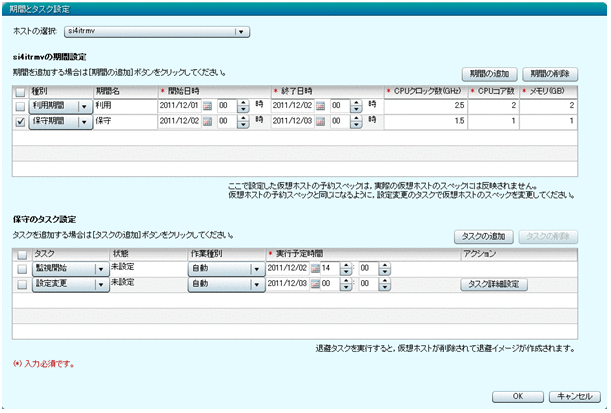This screenshot has height=413, width=611.
Task: Click the 期間の追加 button
Action: pos(490,74)
